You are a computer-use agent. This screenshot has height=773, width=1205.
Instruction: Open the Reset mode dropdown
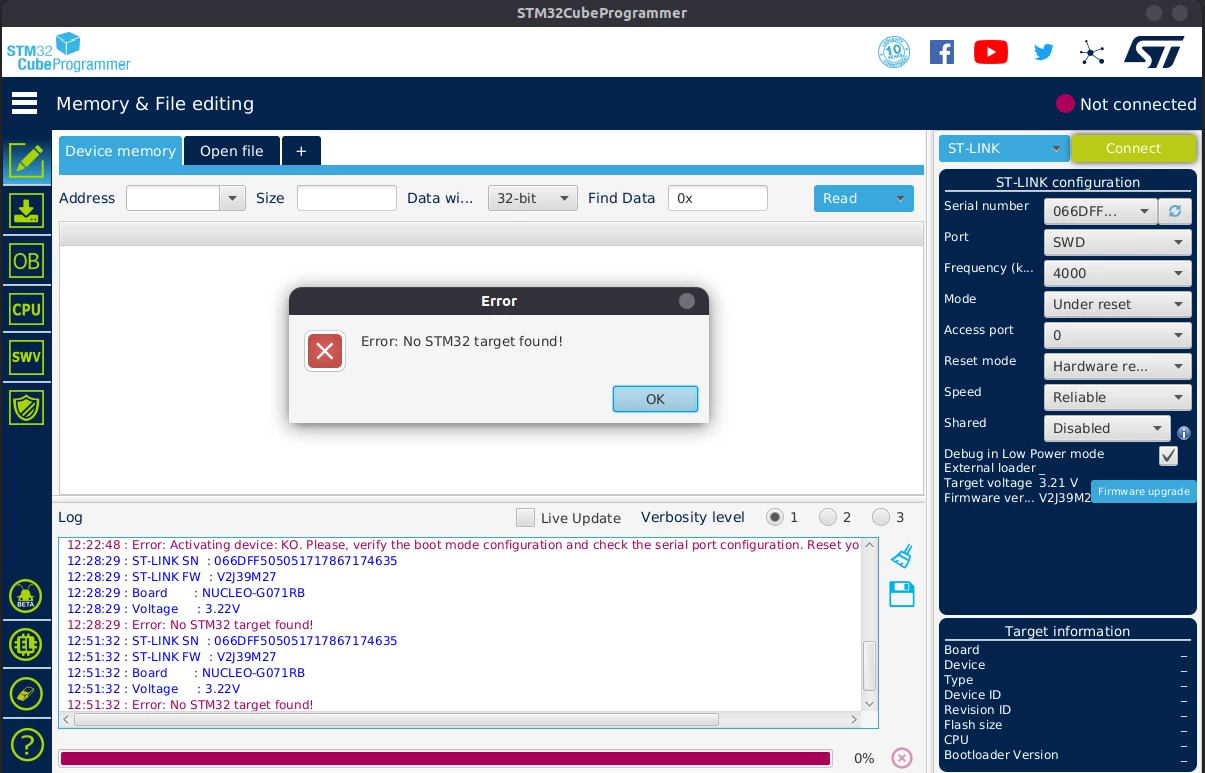click(1117, 366)
